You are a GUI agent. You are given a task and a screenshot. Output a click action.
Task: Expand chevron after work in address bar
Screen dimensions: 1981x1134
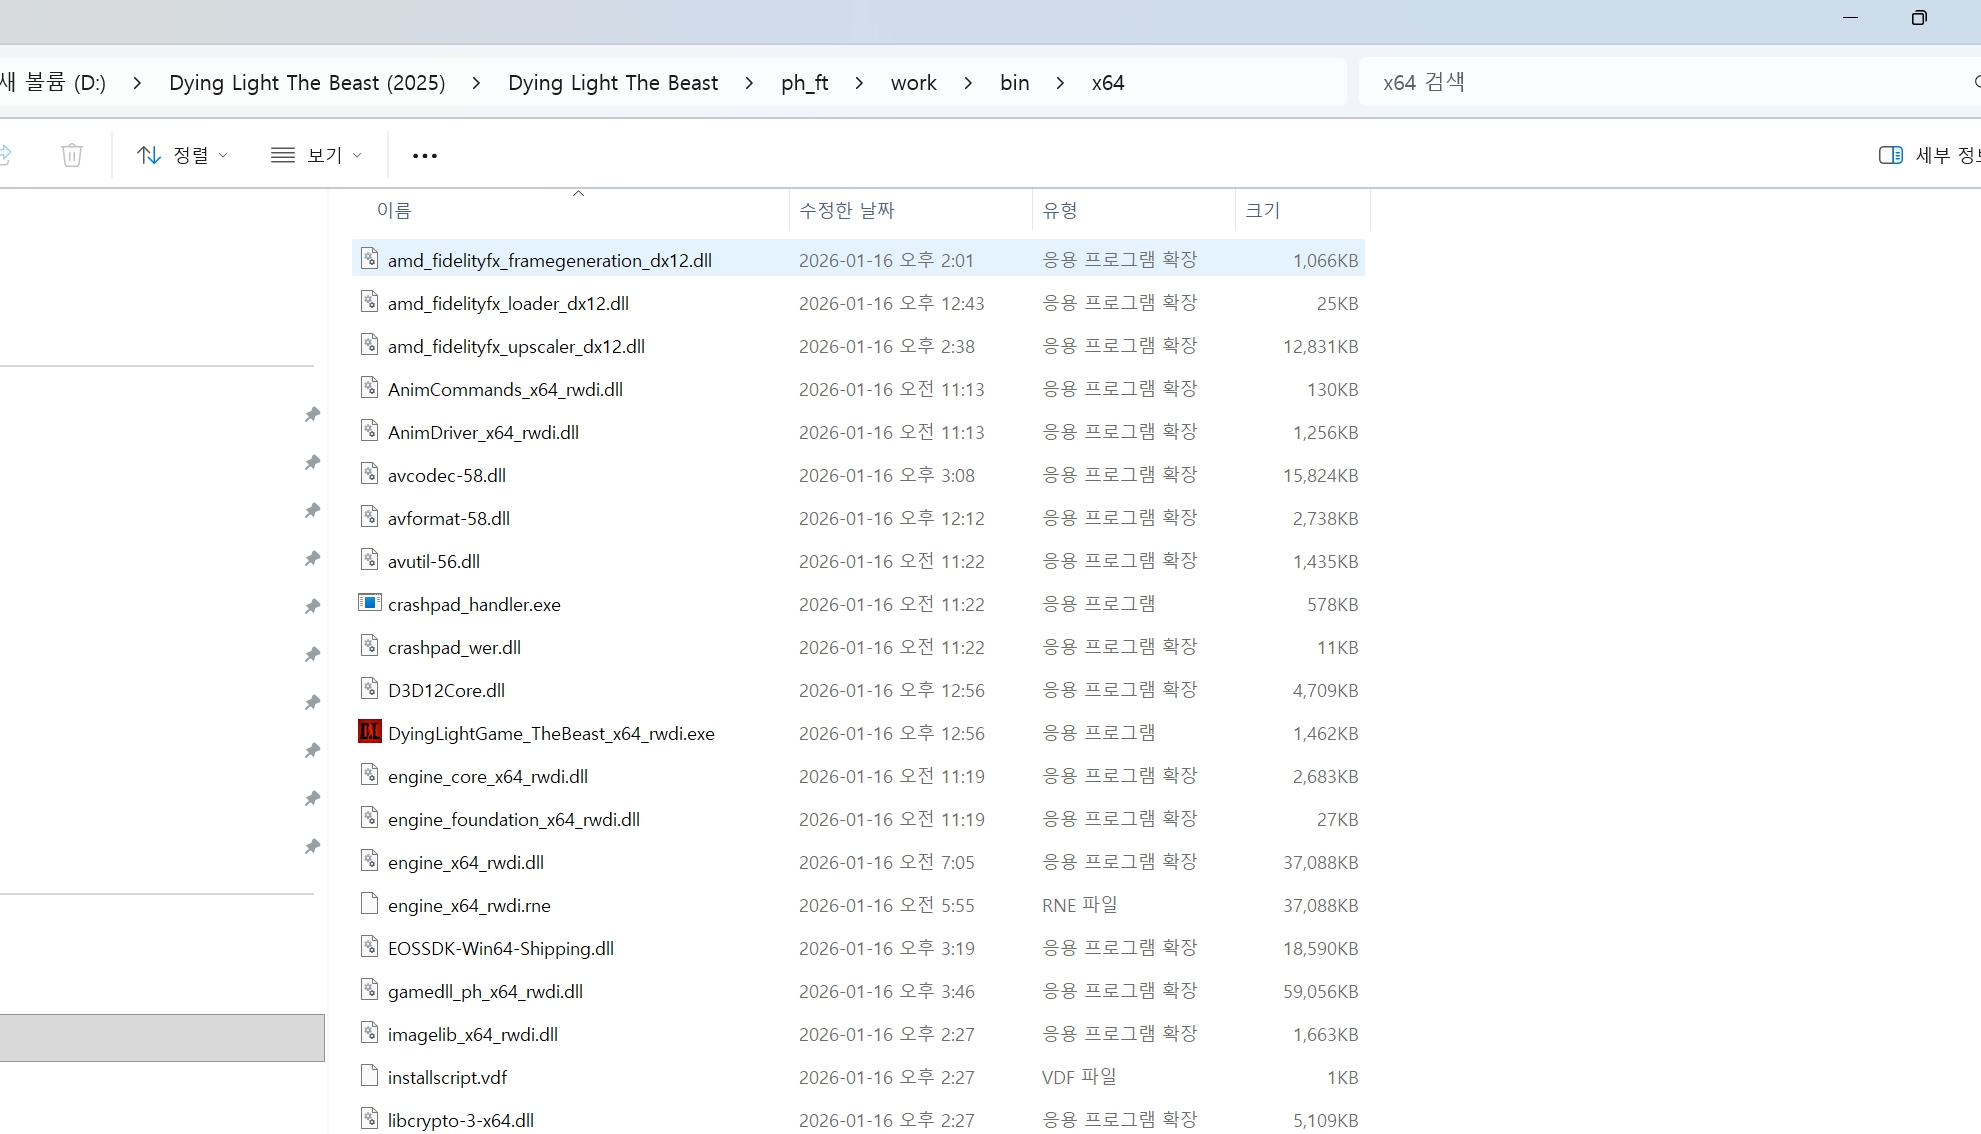pos(968,83)
